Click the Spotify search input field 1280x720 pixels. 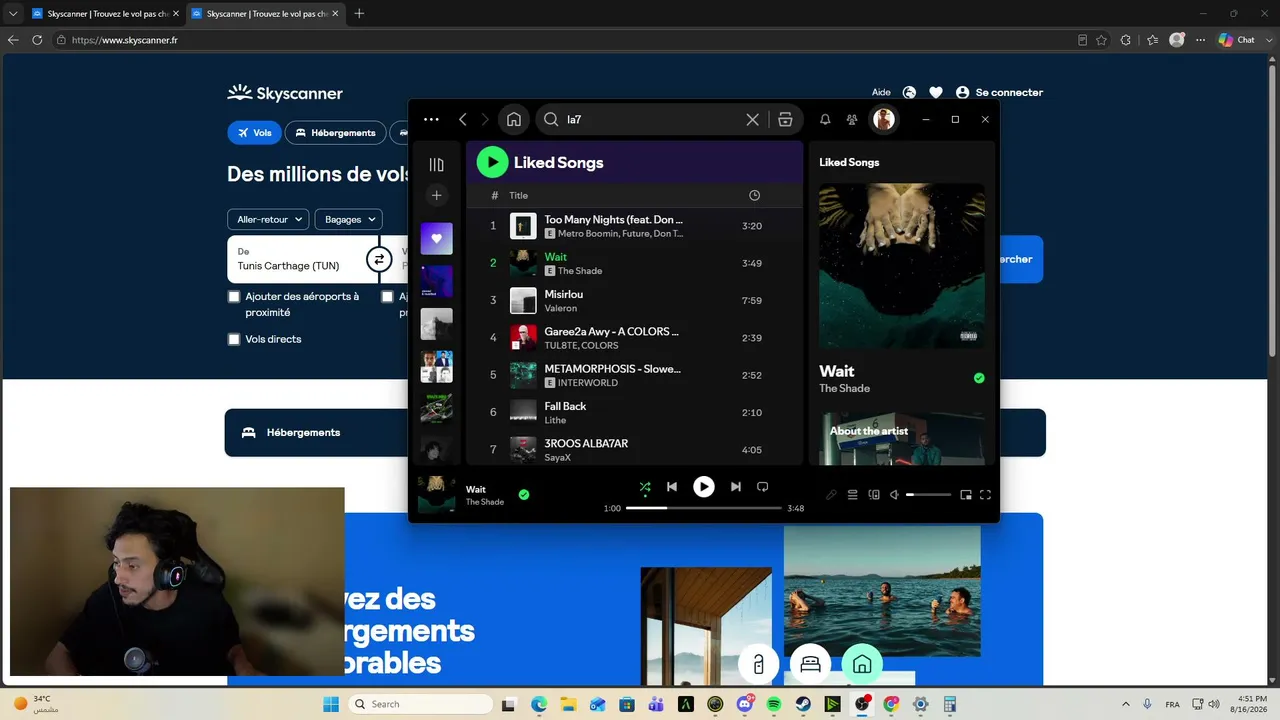pyautogui.click(x=652, y=120)
